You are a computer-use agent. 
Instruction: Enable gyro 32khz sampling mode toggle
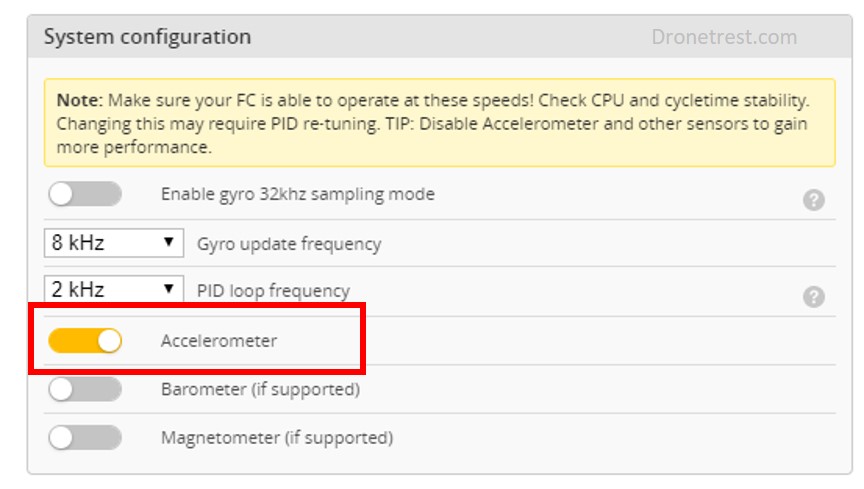(85, 194)
